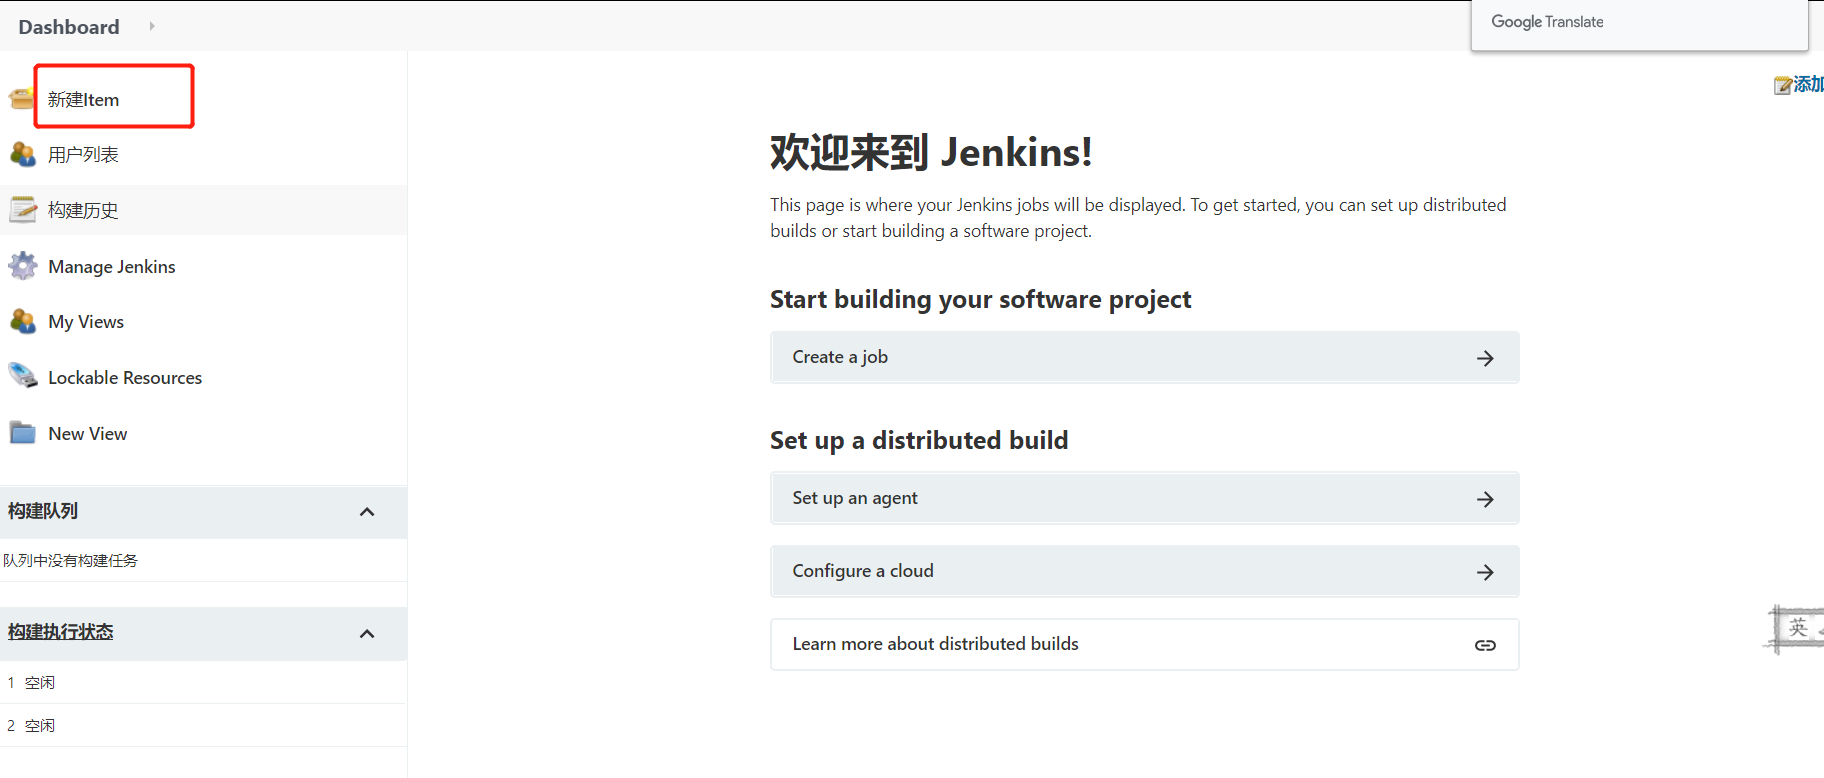
Task: Open New View
Action: [x=88, y=434]
